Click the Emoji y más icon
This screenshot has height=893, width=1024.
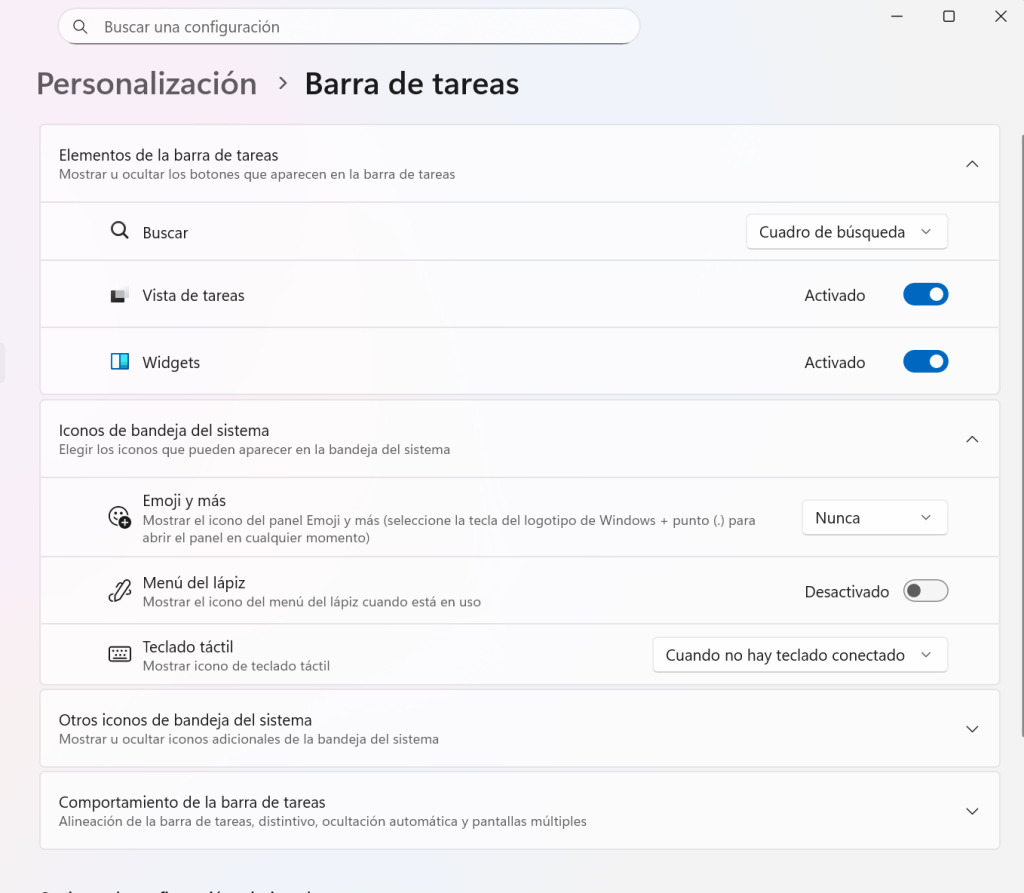point(120,517)
